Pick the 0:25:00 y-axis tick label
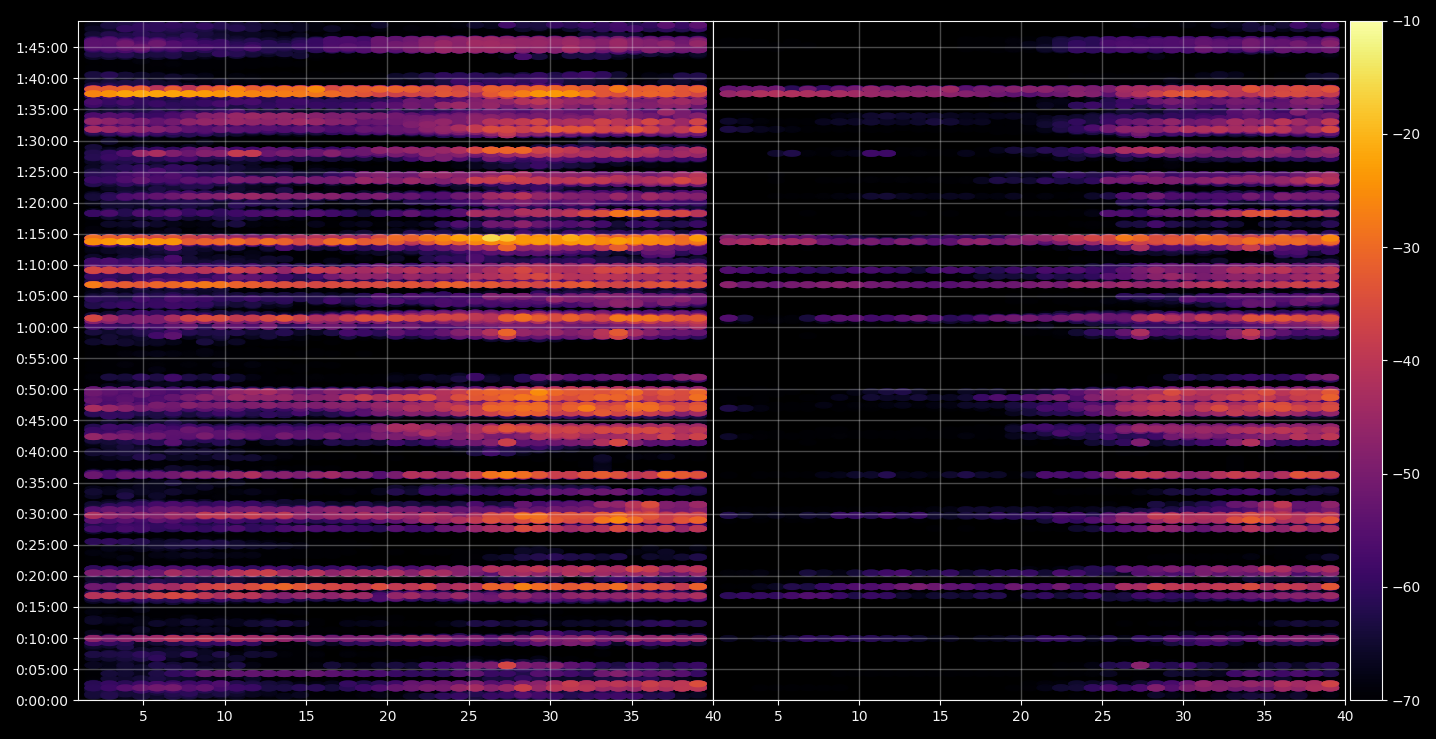Image resolution: width=1436 pixels, height=739 pixels. click(42, 545)
